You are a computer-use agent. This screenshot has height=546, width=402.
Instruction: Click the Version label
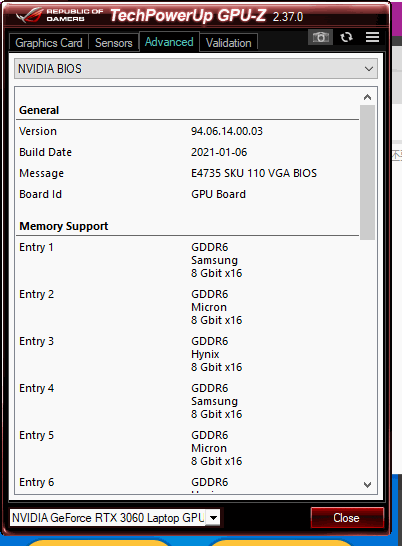(38, 131)
